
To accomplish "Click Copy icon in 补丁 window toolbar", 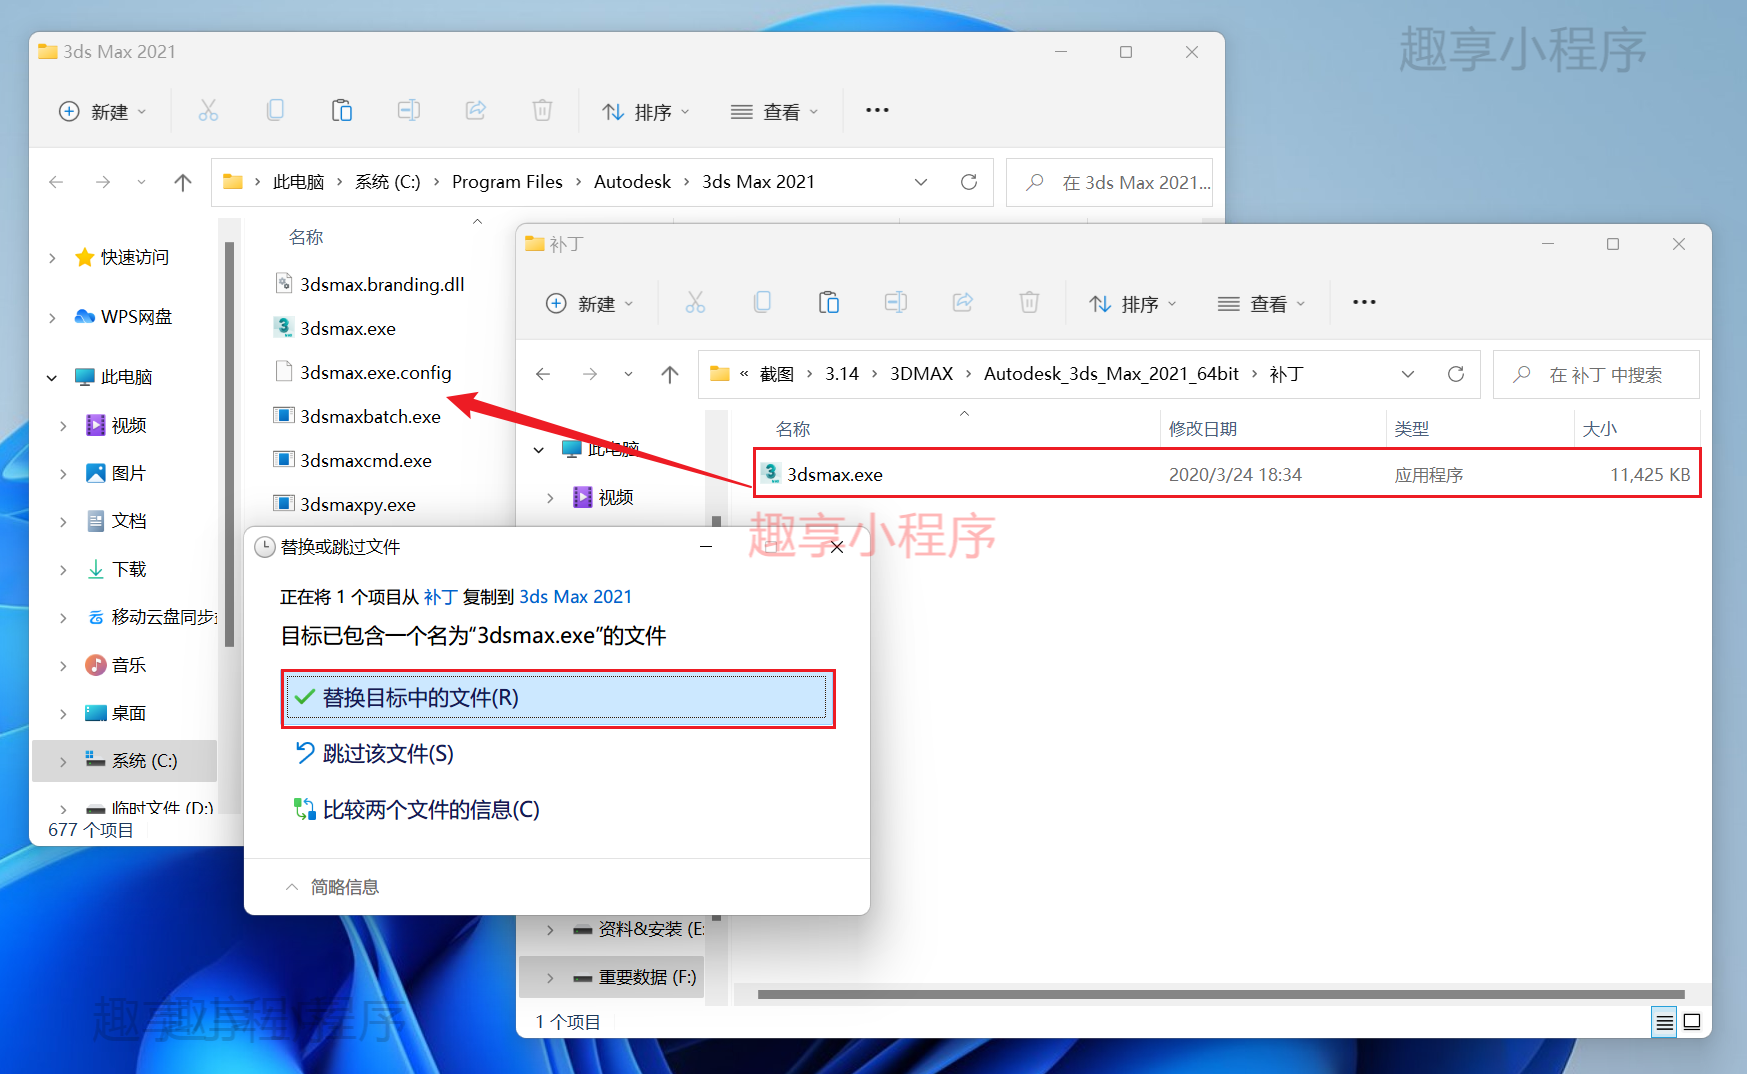I will click(762, 303).
